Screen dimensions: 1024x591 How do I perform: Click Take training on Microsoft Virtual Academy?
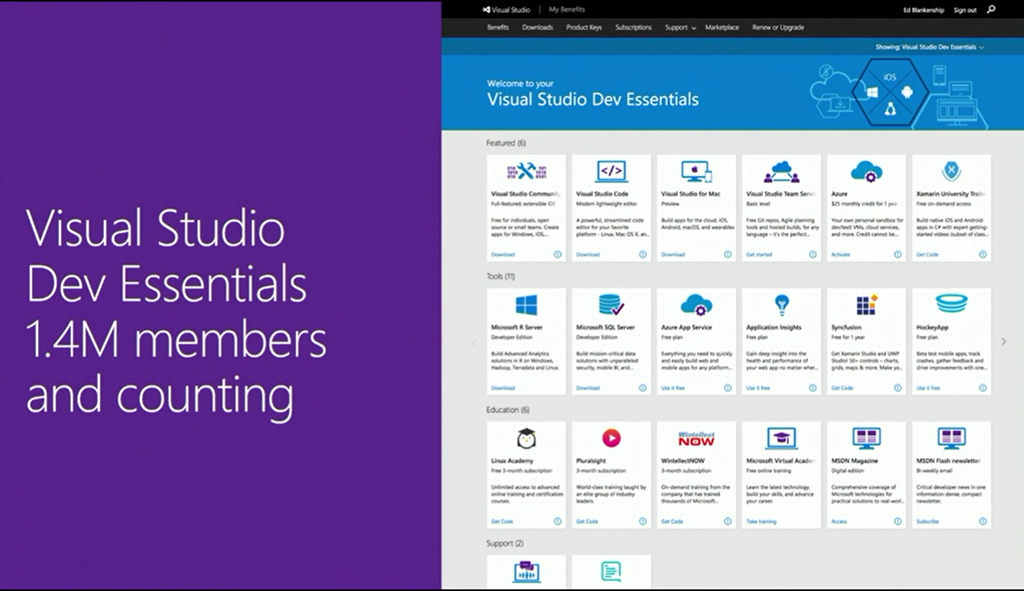pos(761,521)
